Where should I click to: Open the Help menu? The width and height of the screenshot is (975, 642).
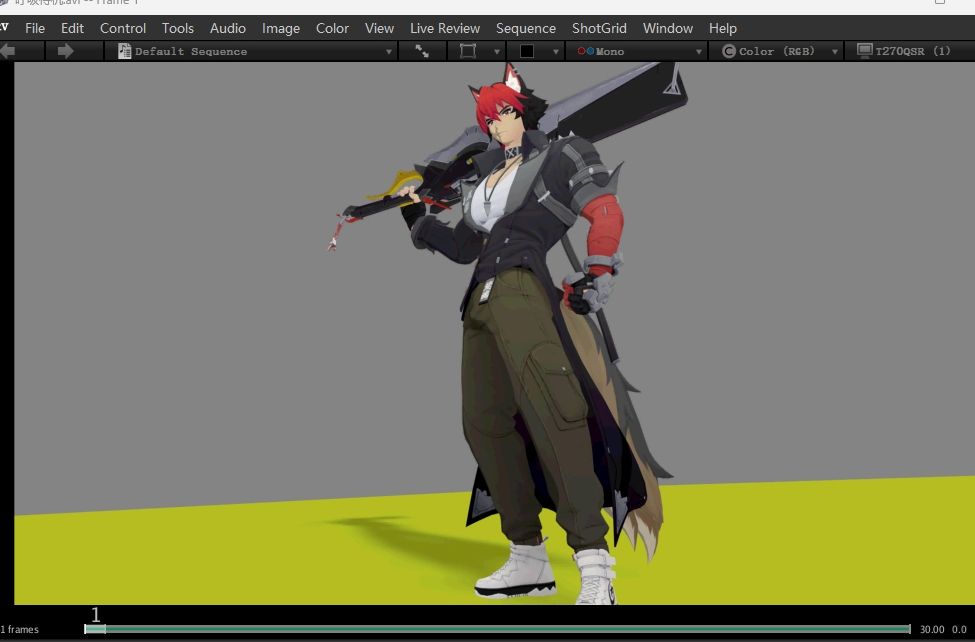pyautogui.click(x=723, y=29)
